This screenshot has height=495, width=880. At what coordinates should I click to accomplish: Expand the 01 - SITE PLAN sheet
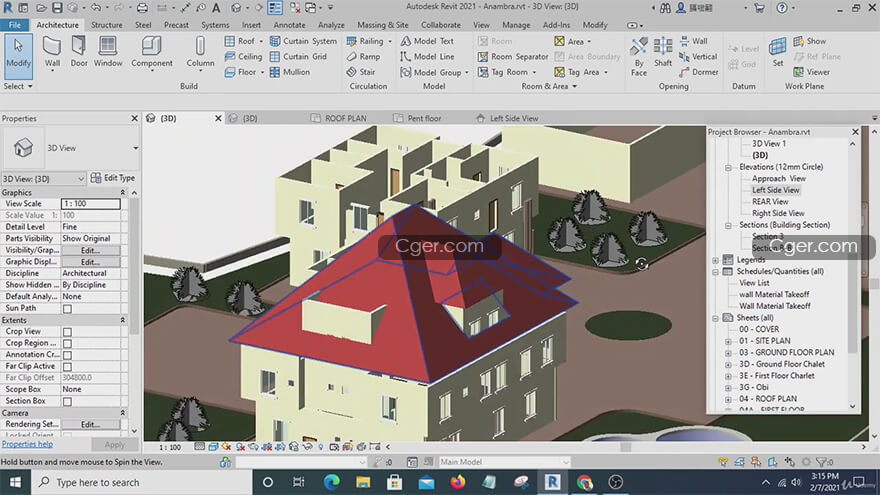[728, 341]
